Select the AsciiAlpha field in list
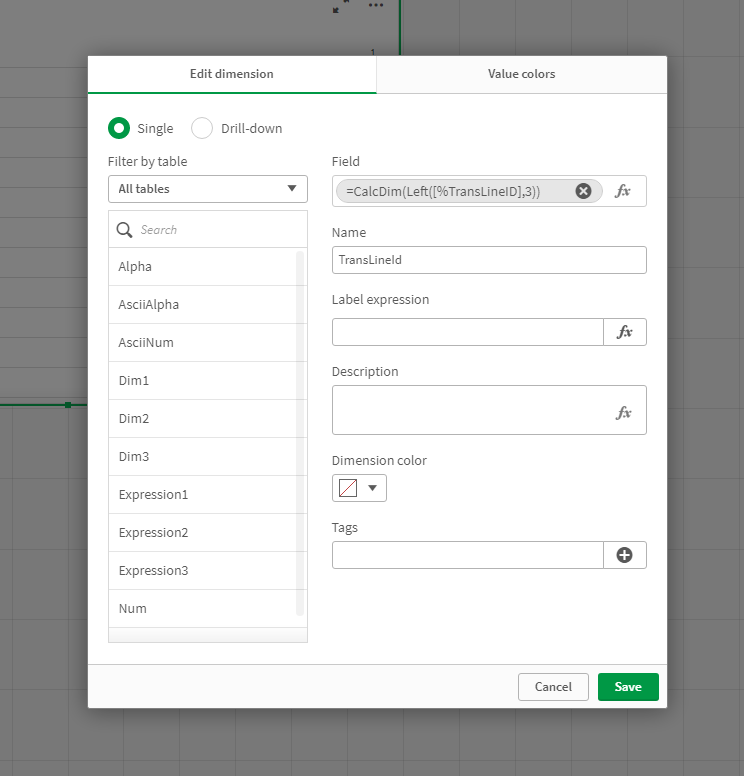 coord(149,305)
